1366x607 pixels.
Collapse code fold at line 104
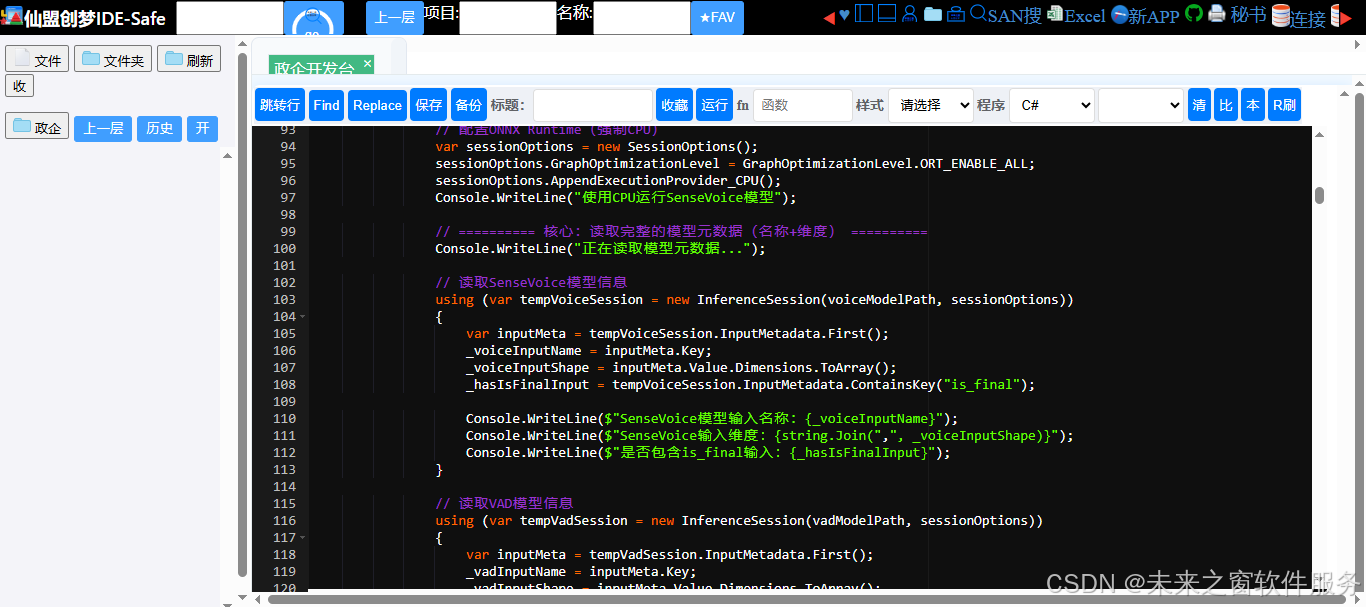(303, 317)
